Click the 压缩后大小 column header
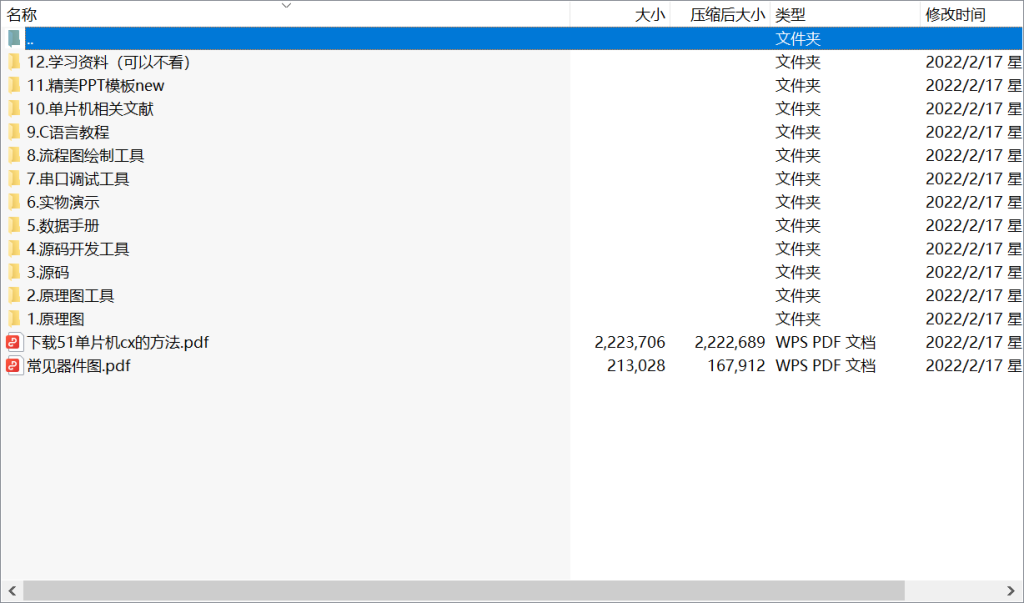Viewport: 1024px width, 603px height. pyautogui.click(x=727, y=15)
